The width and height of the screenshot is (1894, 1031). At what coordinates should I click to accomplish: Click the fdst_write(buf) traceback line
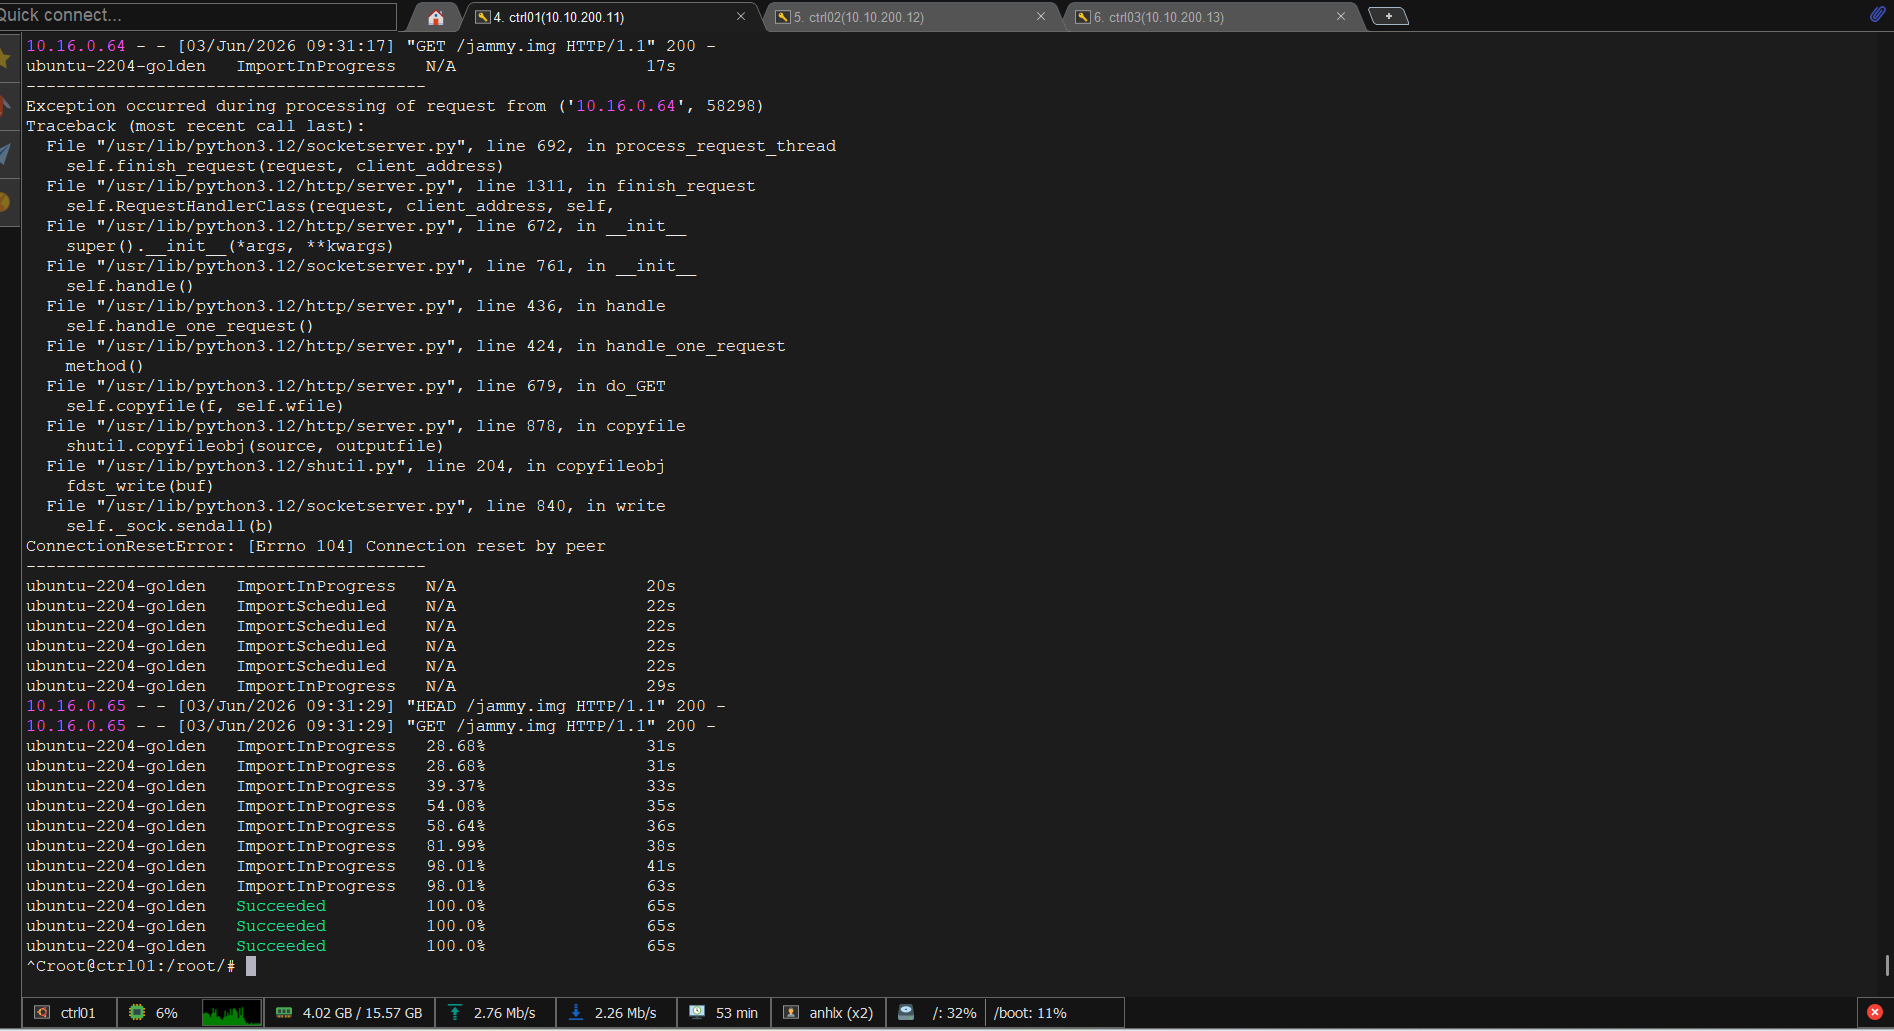[x=140, y=486]
